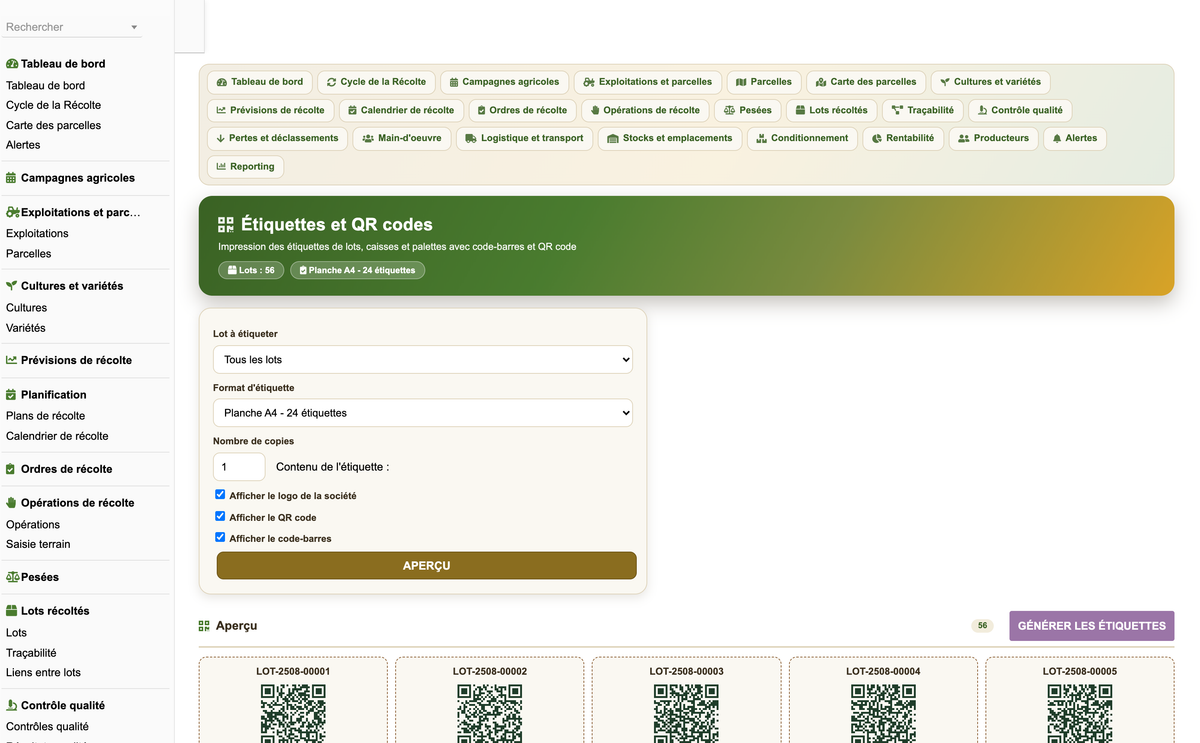Open Carte des parcelles sidebar link
Screen dimensions: 1200x743
[x=53, y=125]
